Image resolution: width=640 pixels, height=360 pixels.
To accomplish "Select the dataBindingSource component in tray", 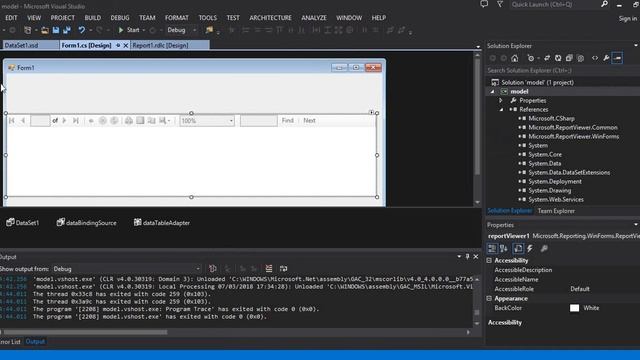I will (87, 223).
